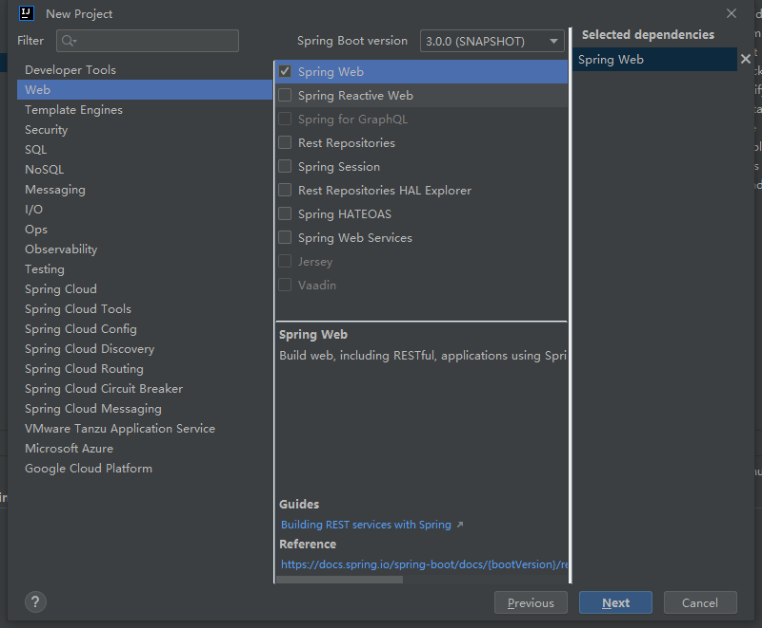Select Spring Web in Selected dependencies list
Viewport: 762px width, 628px height.
655,60
